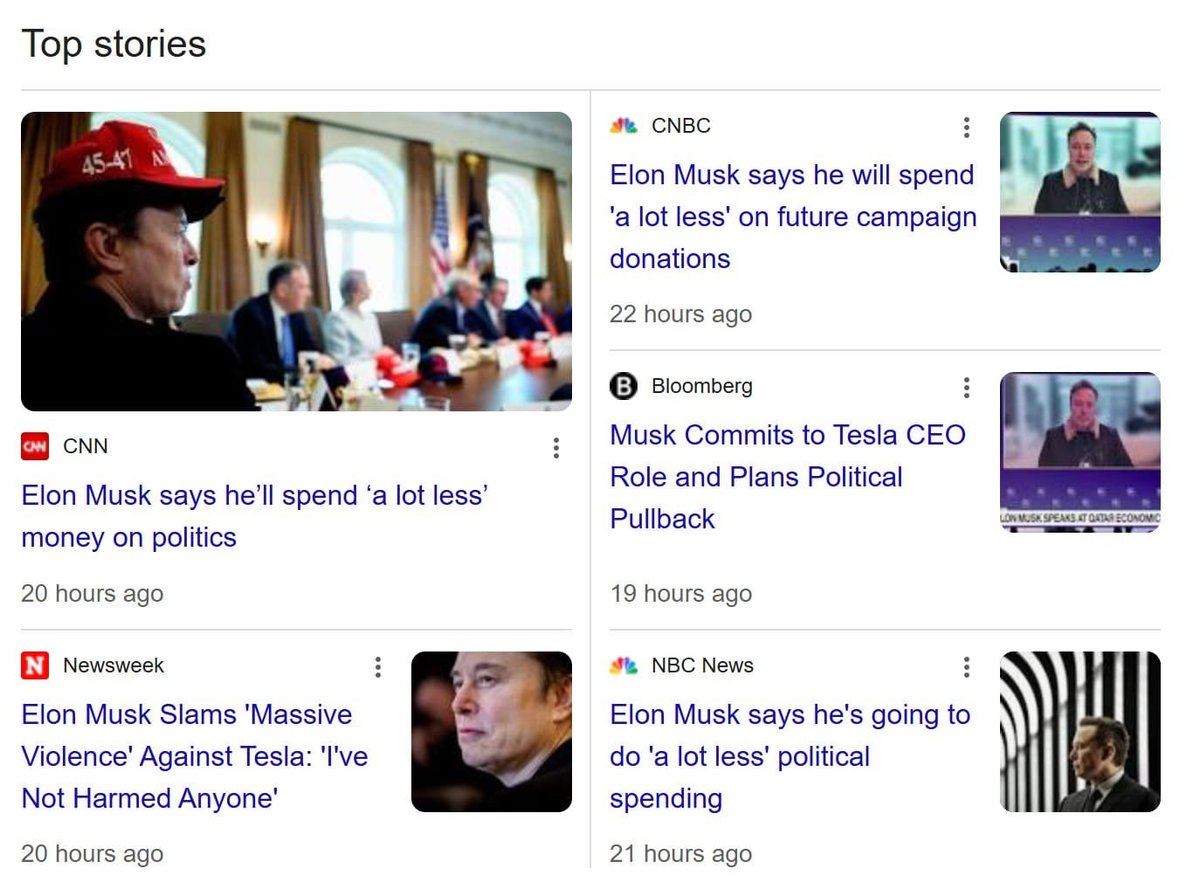The width and height of the screenshot is (1200, 896).
Task: Open NBC News headline on political spending
Action: [789, 756]
